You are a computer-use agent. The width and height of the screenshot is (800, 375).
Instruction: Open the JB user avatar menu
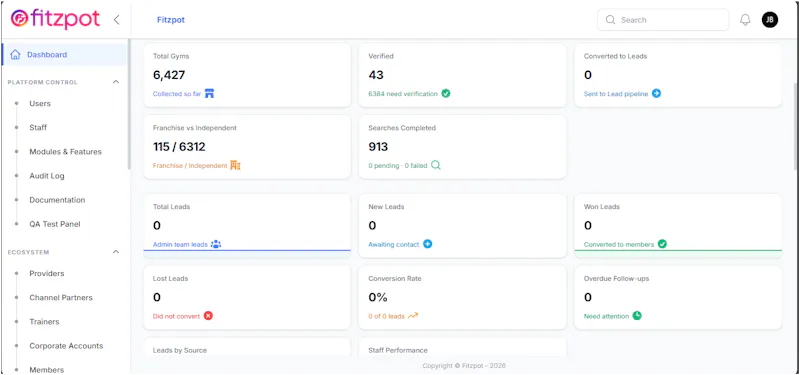click(x=770, y=20)
